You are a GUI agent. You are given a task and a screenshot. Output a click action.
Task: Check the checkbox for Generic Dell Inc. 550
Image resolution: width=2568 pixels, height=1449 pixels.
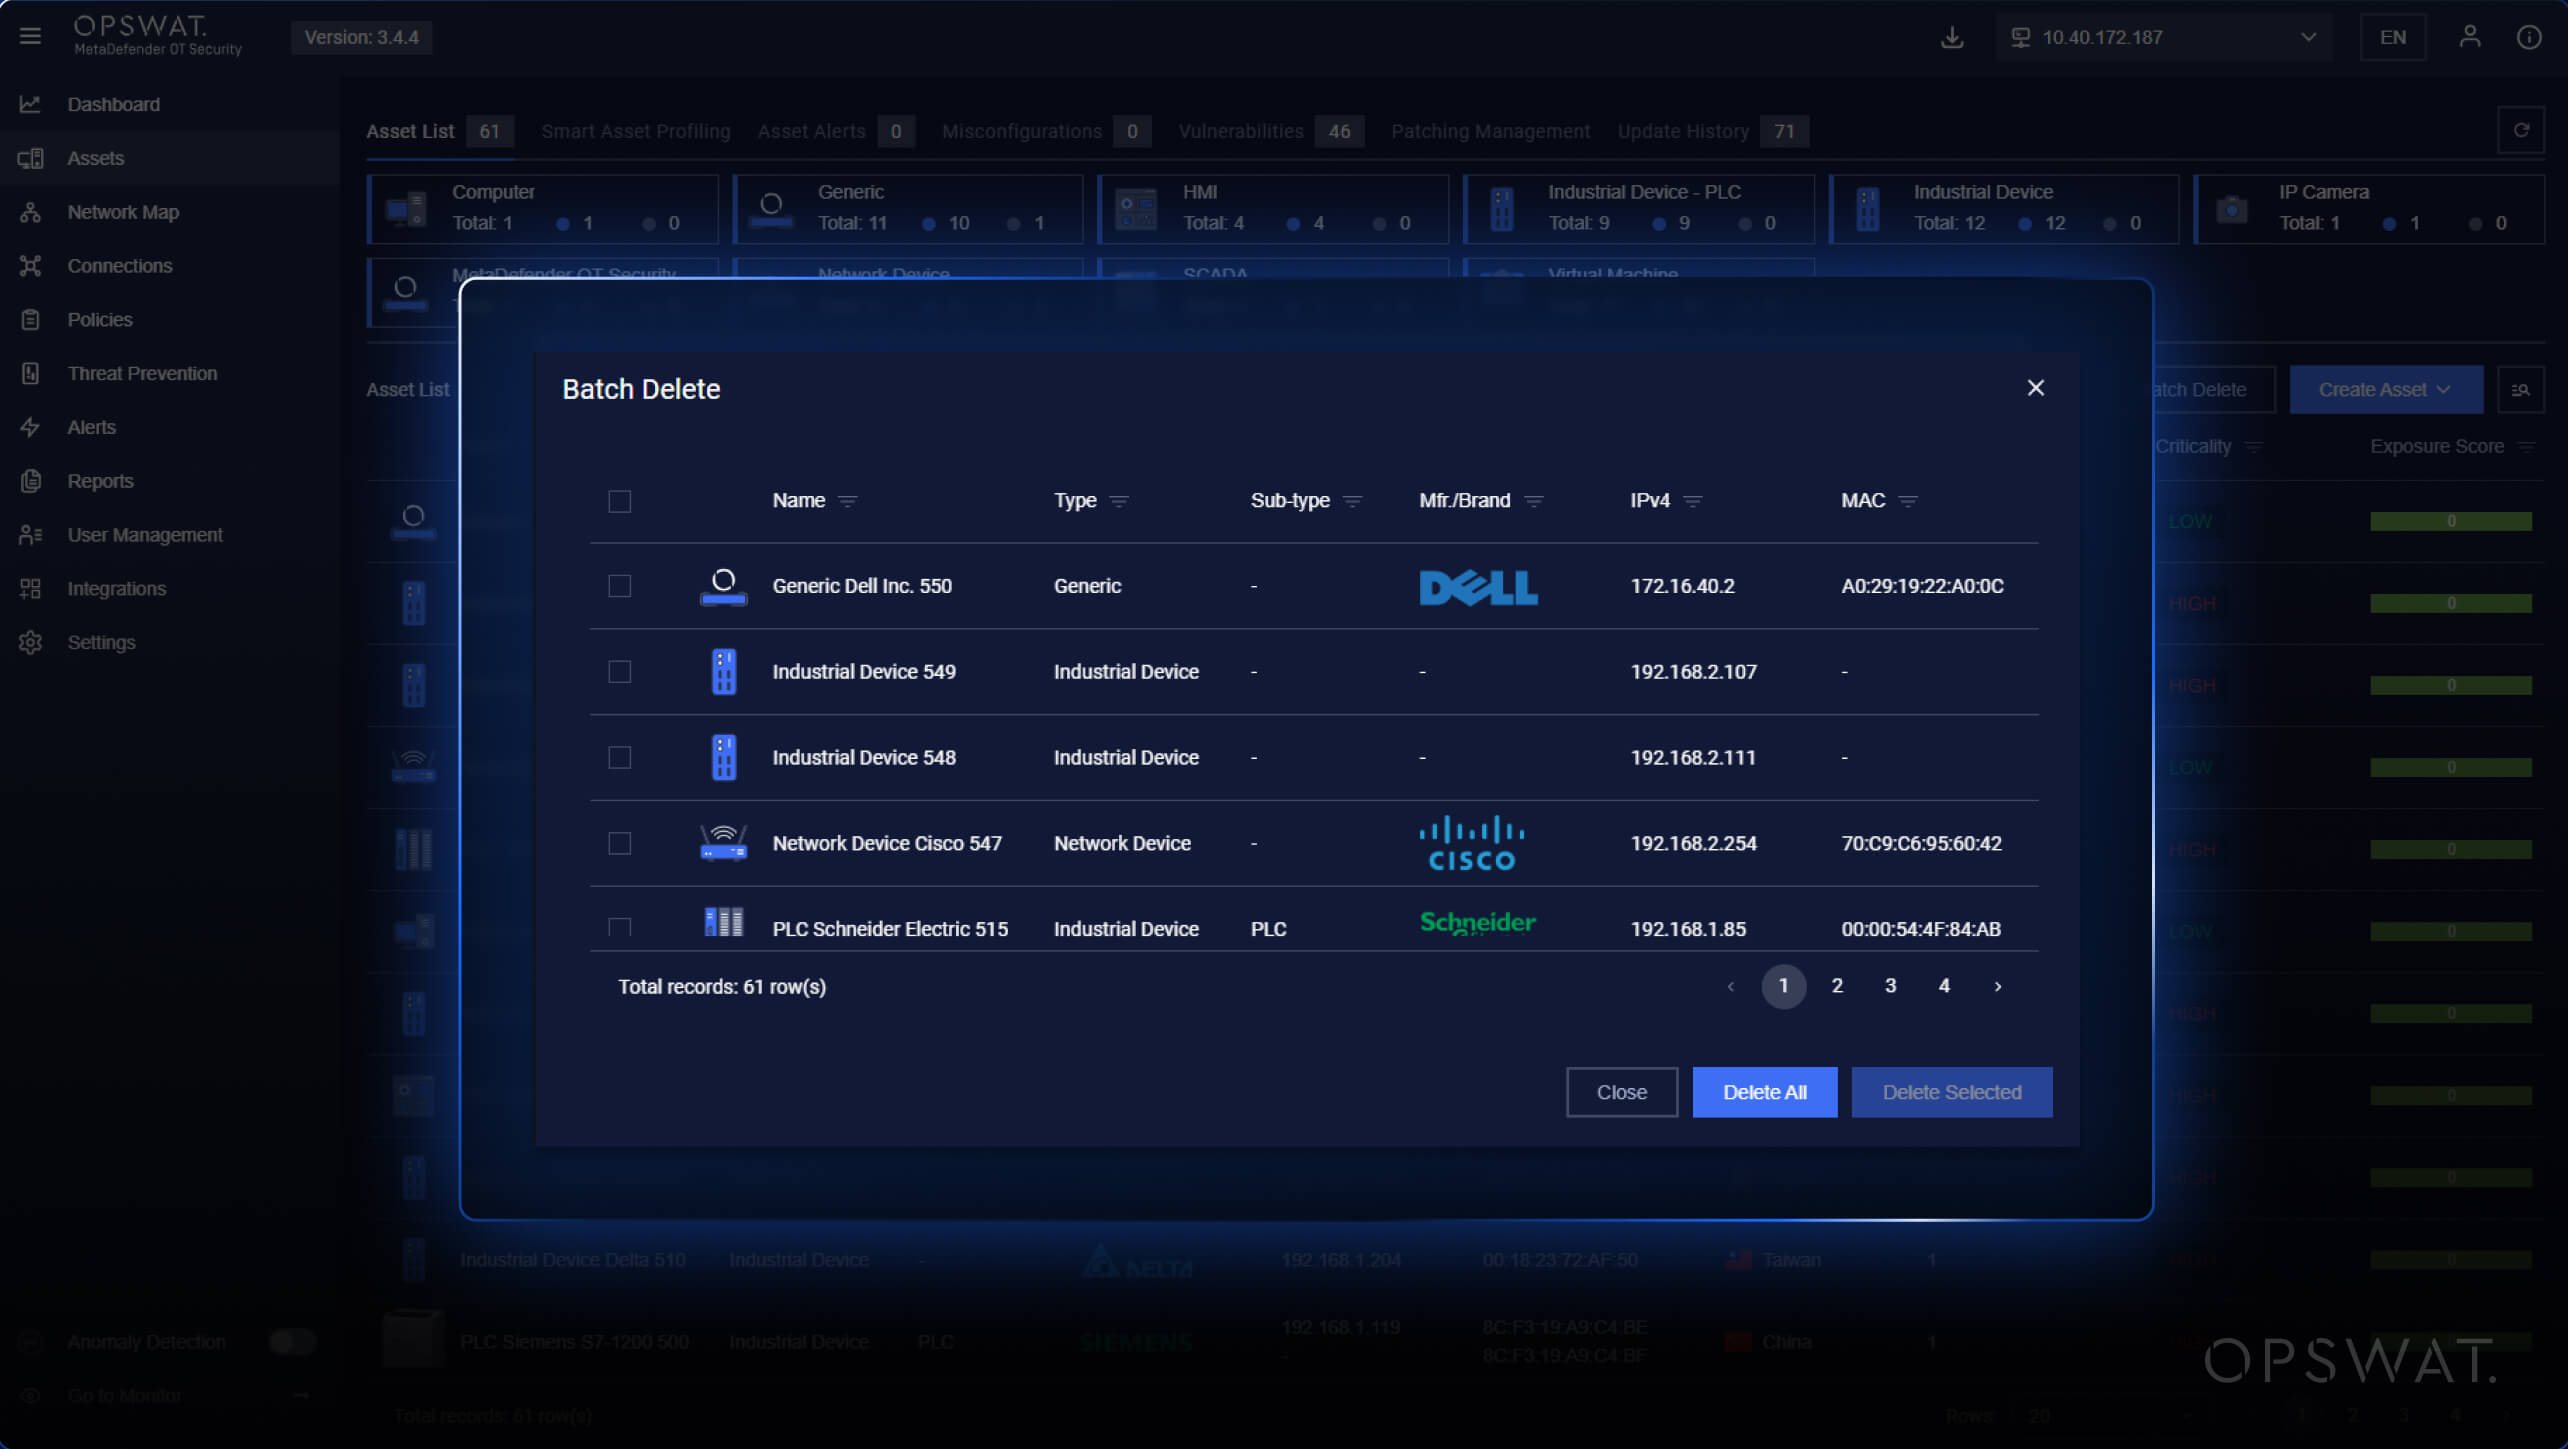point(619,586)
